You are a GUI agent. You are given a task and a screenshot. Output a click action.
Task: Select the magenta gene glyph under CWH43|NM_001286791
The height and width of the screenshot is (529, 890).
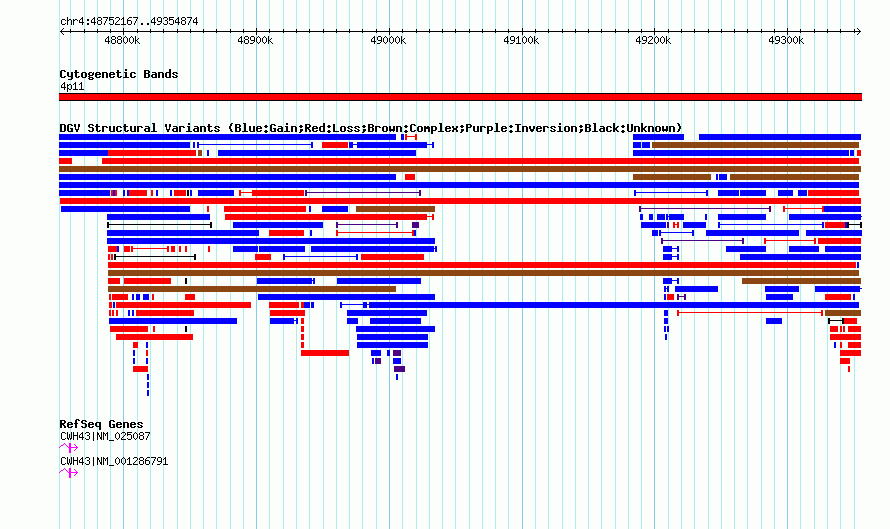(69, 472)
